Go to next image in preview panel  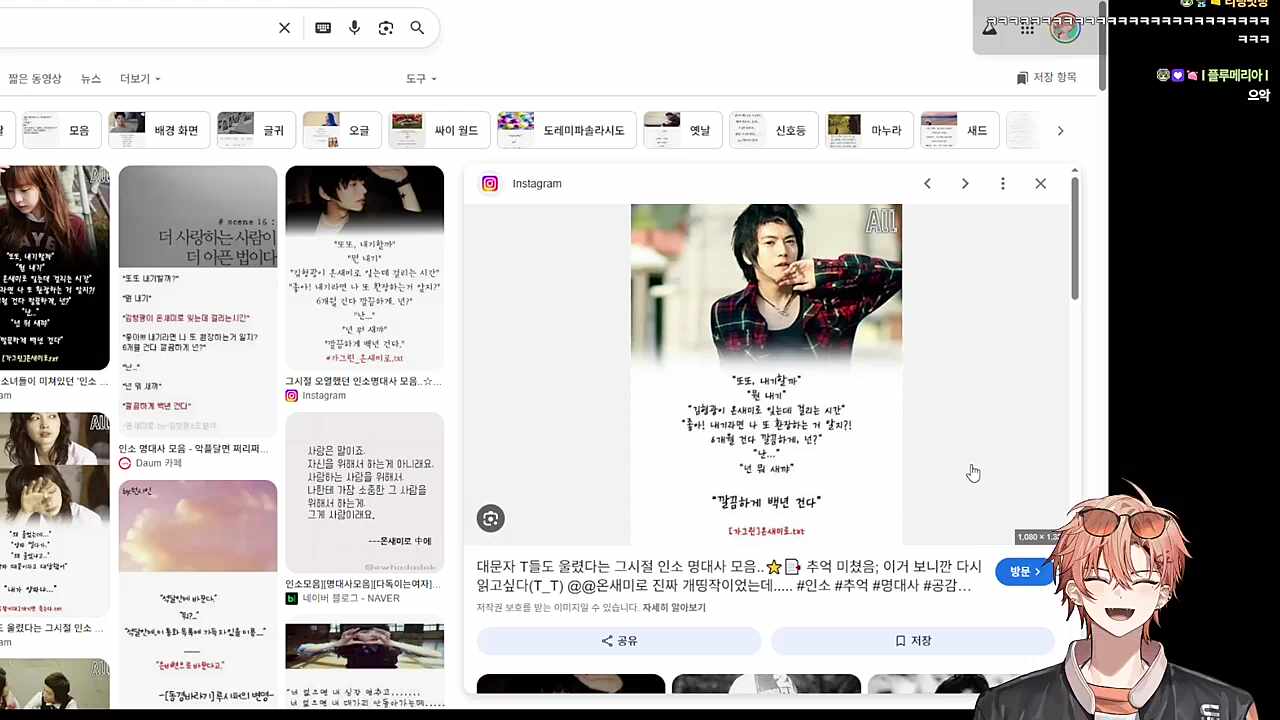click(965, 183)
